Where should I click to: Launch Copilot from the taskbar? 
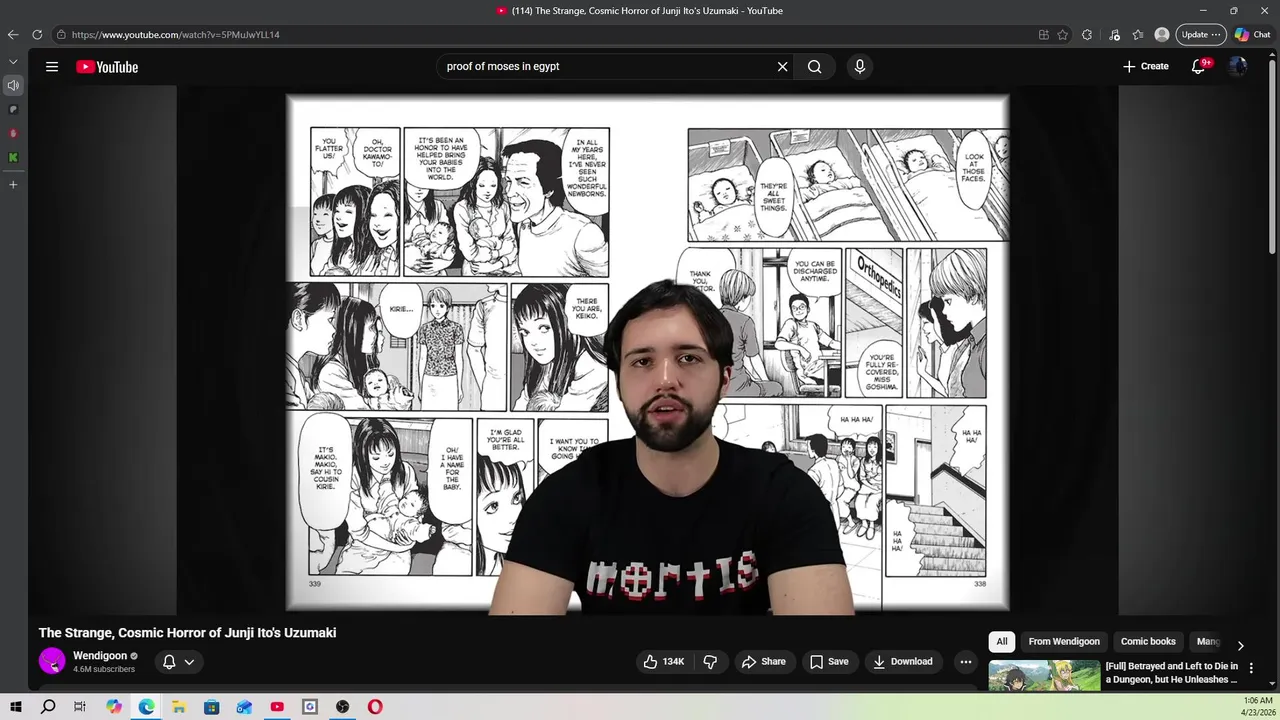click(113, 707)
